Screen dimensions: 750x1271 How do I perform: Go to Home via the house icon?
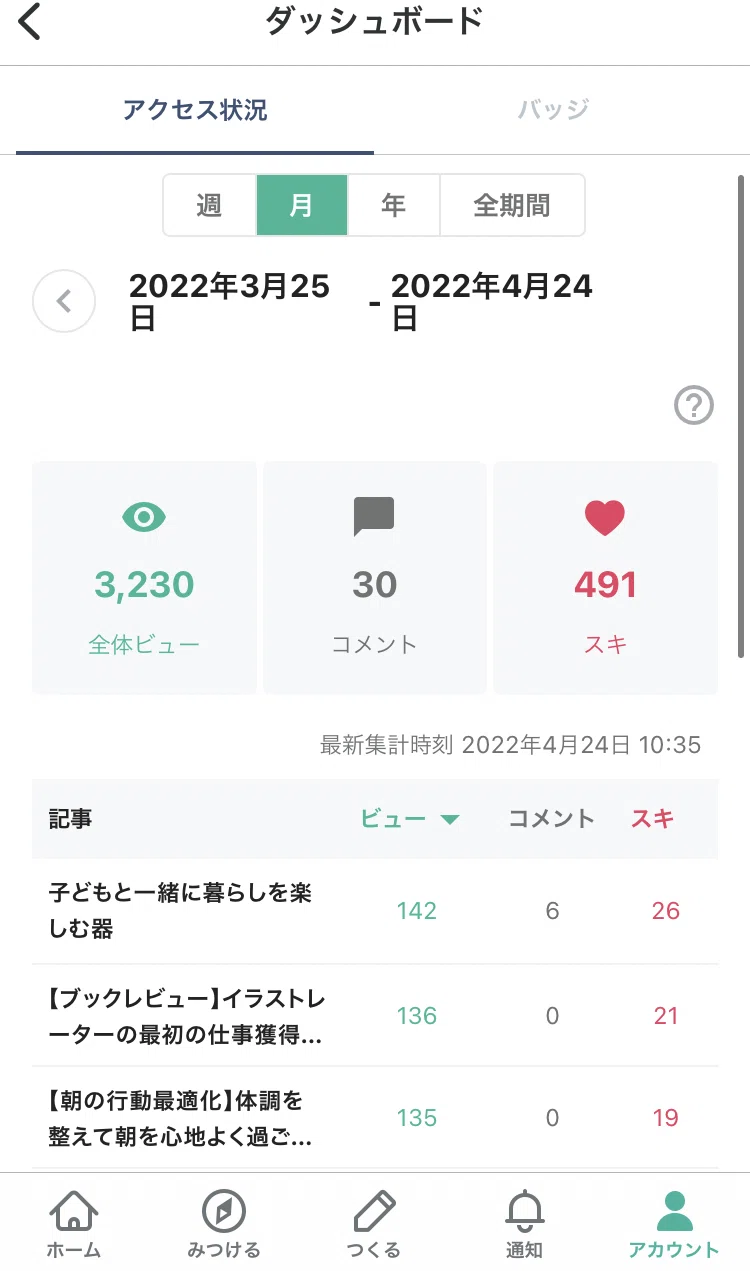(73, 1211)
